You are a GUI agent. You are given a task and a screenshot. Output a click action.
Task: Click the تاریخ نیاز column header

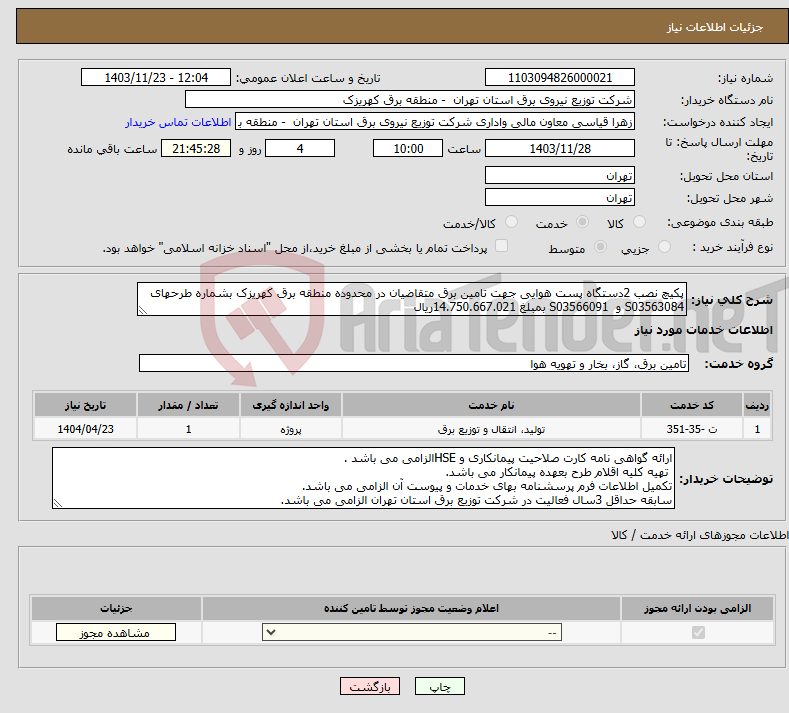click(85, 405)
